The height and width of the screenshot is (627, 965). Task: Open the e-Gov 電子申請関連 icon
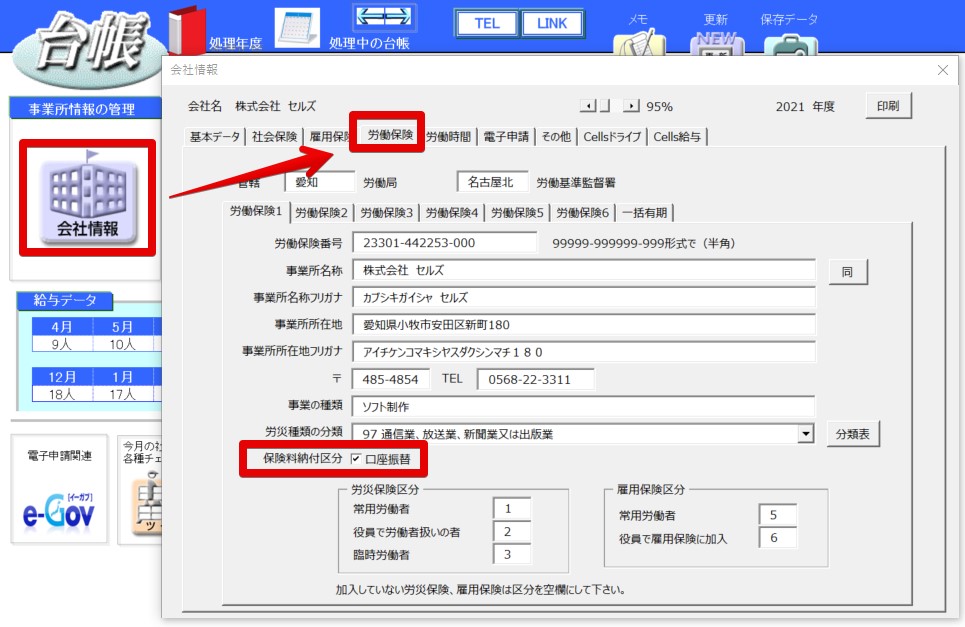tap(59, 511)
